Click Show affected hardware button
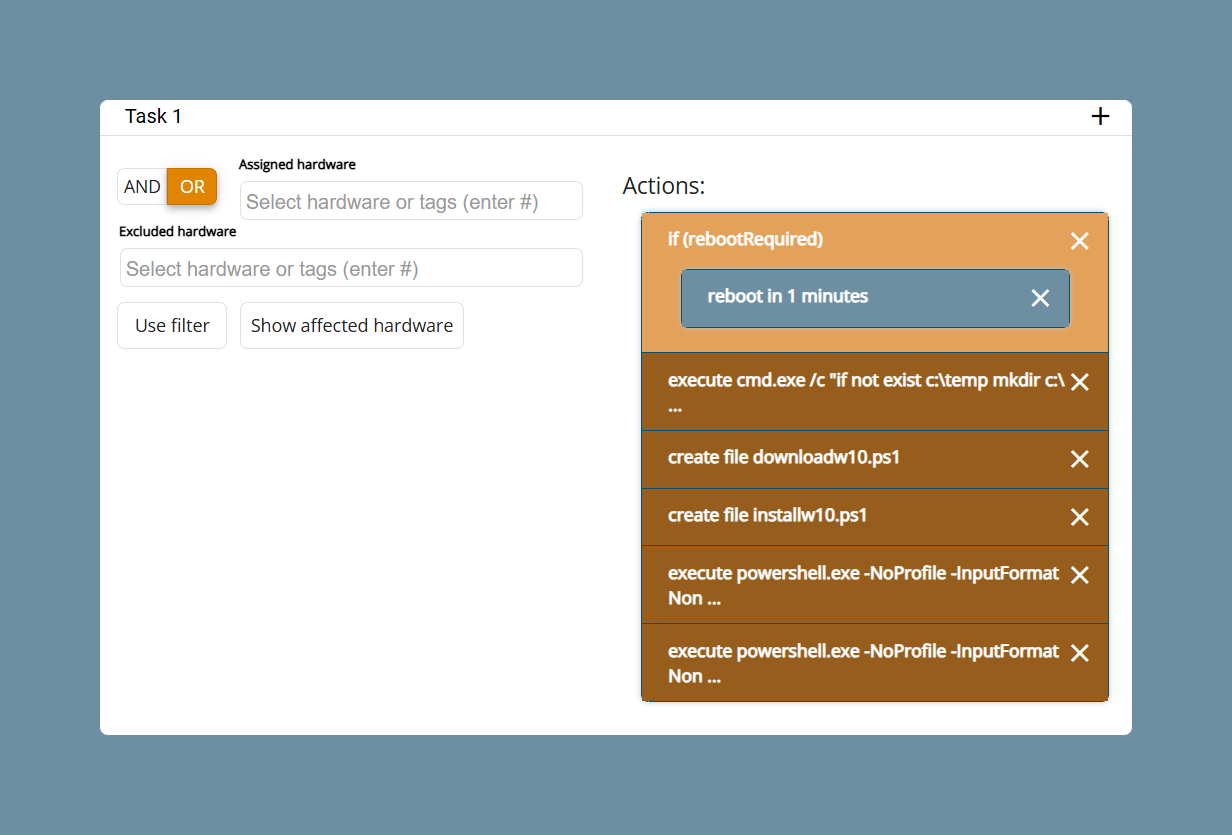The image size is (1232, 835). coord(352,325)
